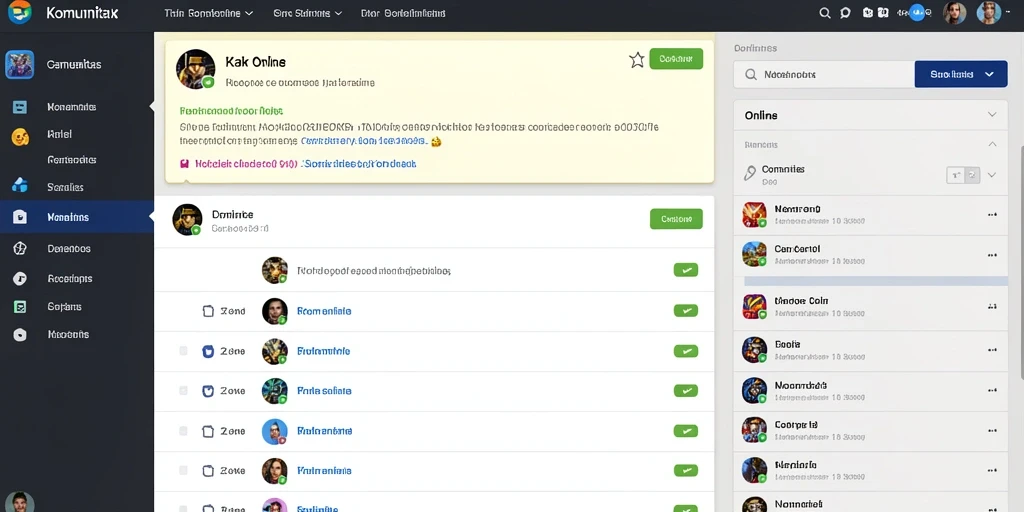Tick the checkbox on Rnlnenbne row
The image size is (1024, 512).
184,431
